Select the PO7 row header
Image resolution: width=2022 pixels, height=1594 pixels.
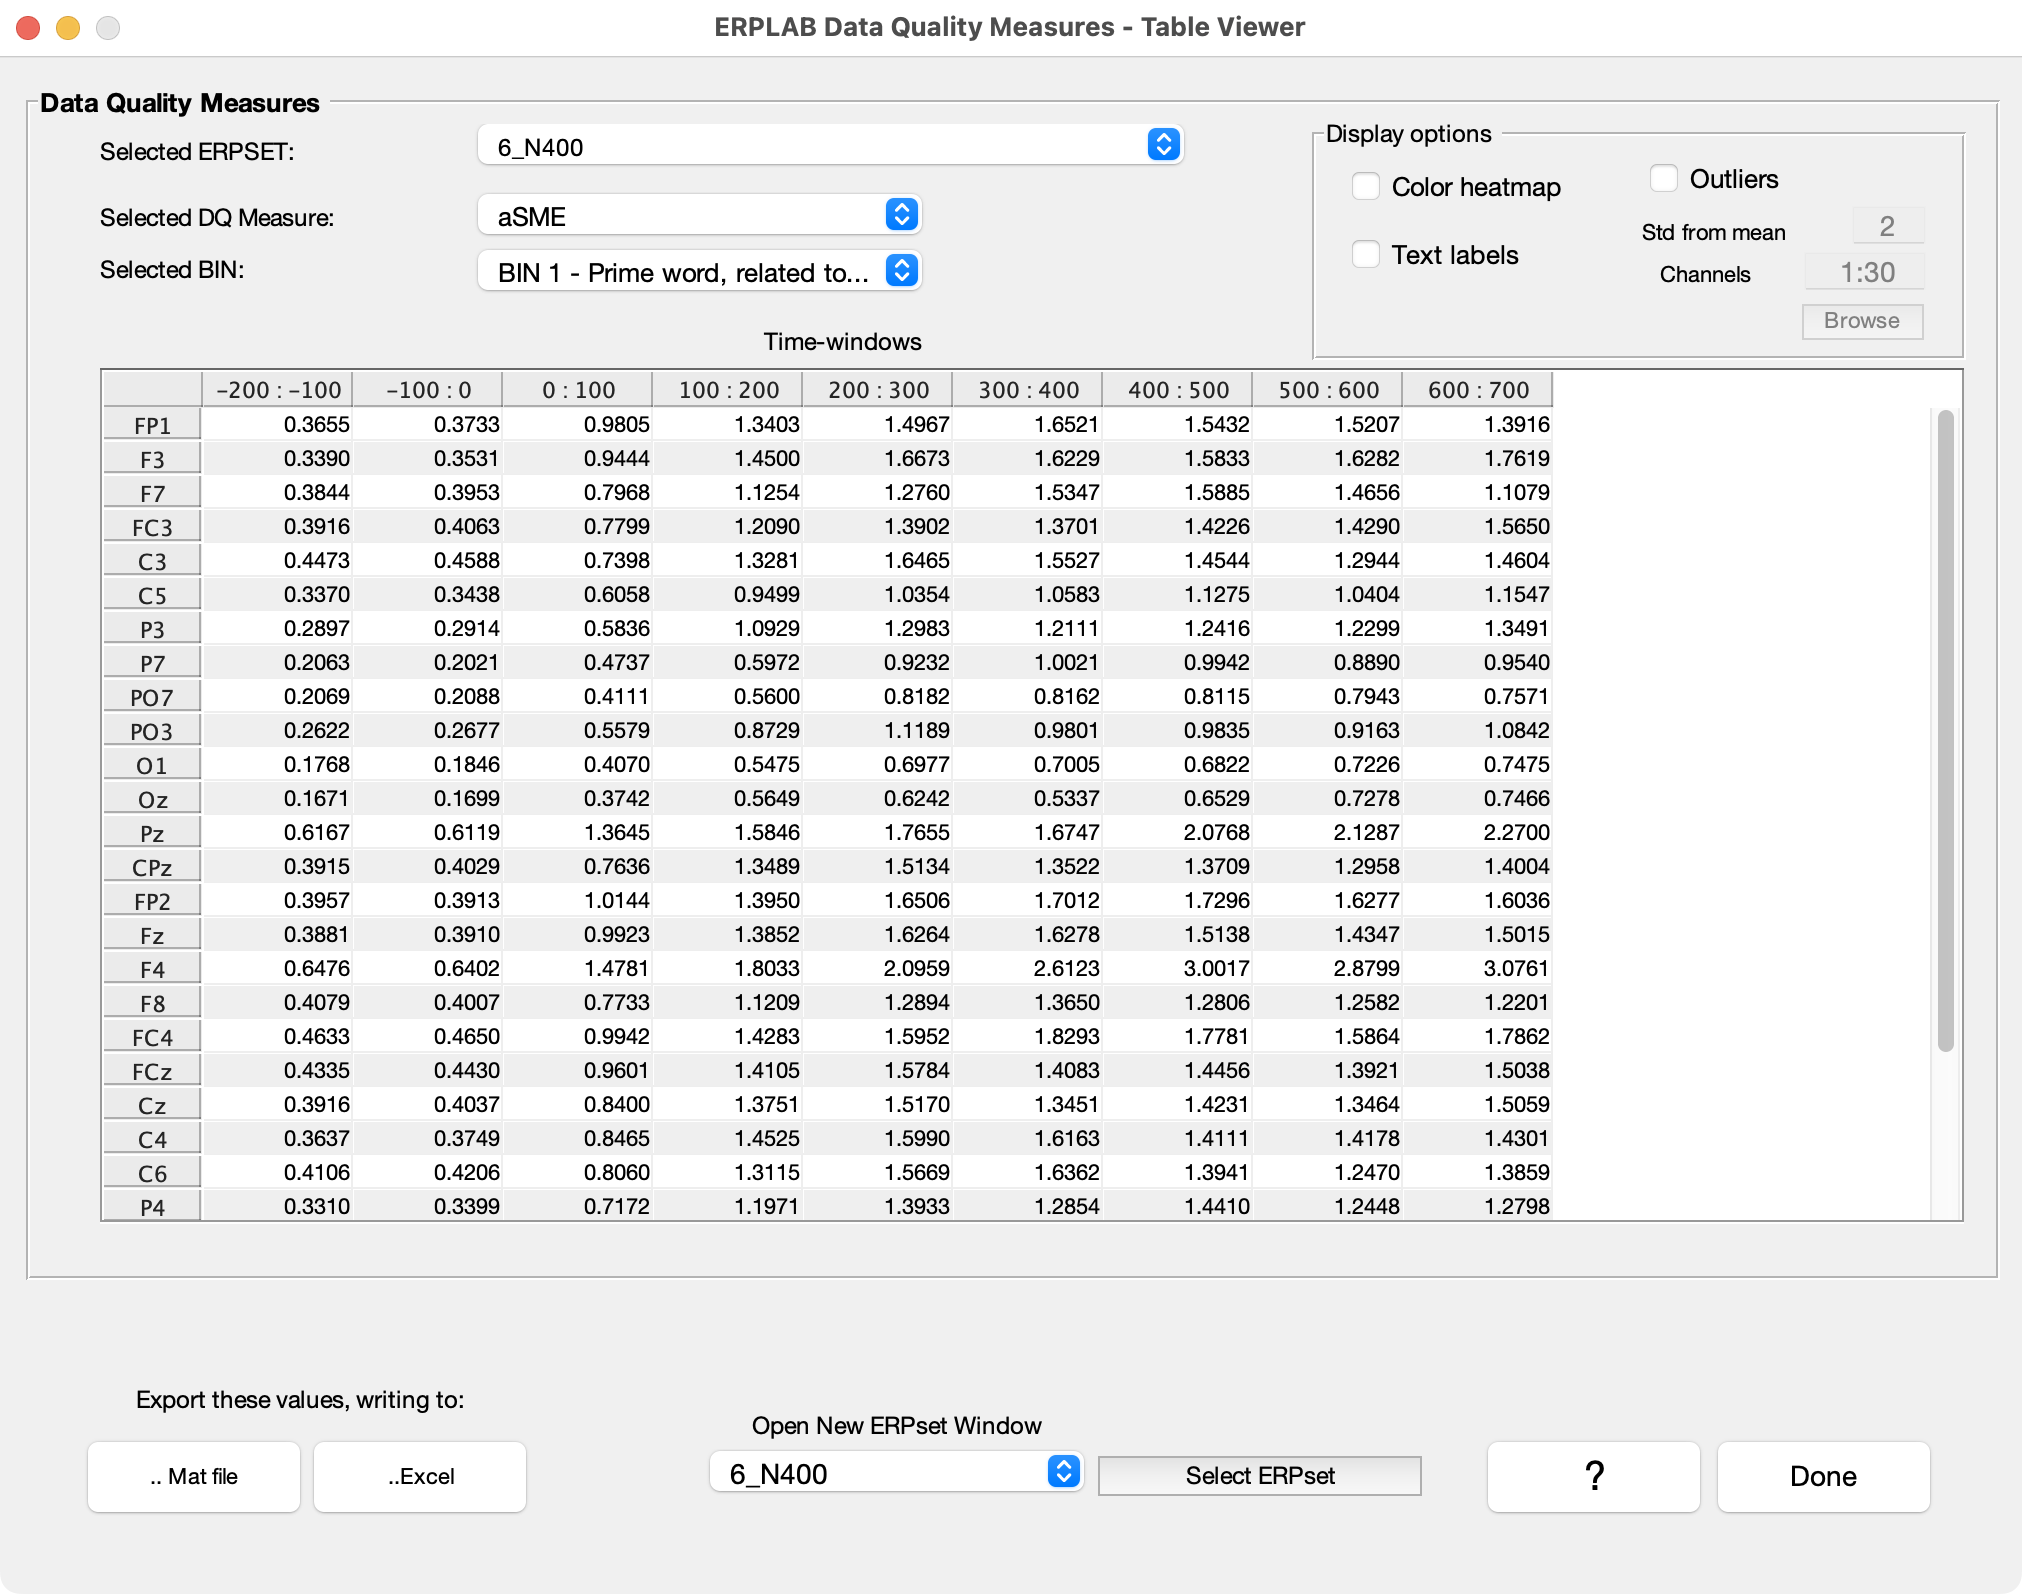coord(152,697)
